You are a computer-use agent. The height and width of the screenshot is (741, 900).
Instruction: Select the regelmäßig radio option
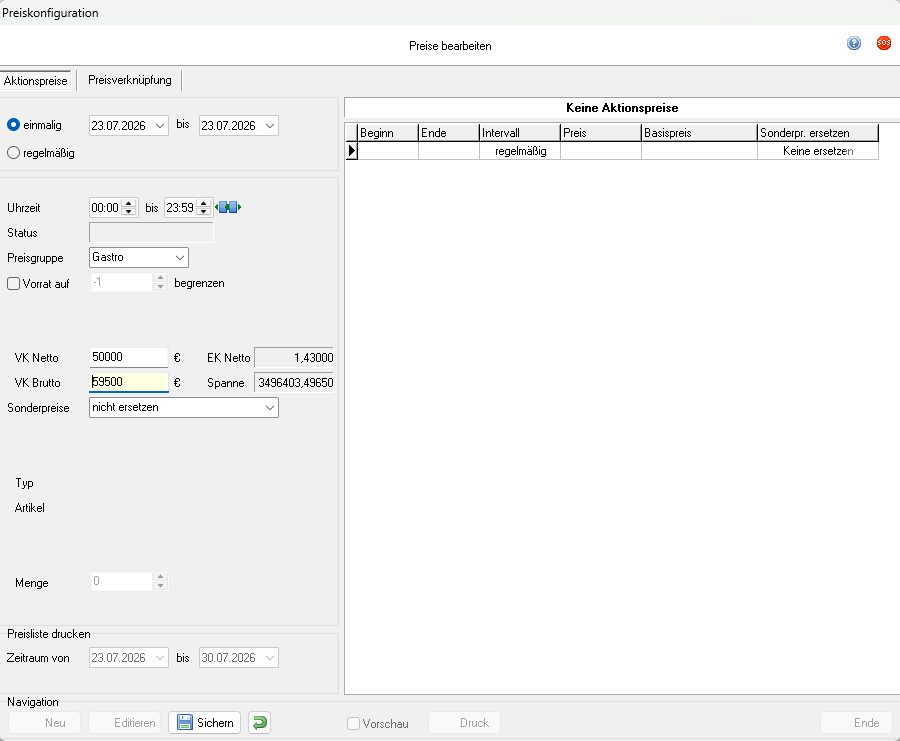[x=13, y=153]
